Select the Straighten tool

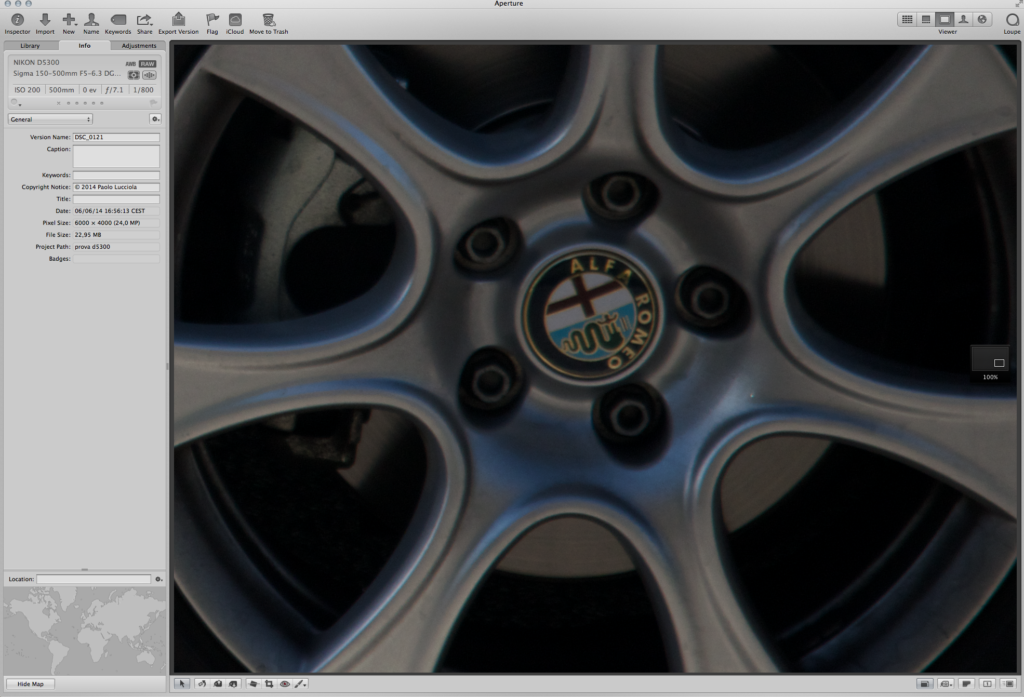[x=253, y=684]
